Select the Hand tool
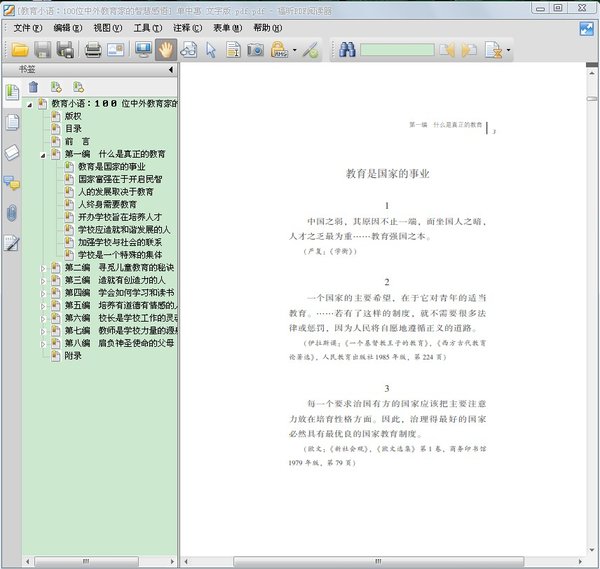 pos(166,50)
